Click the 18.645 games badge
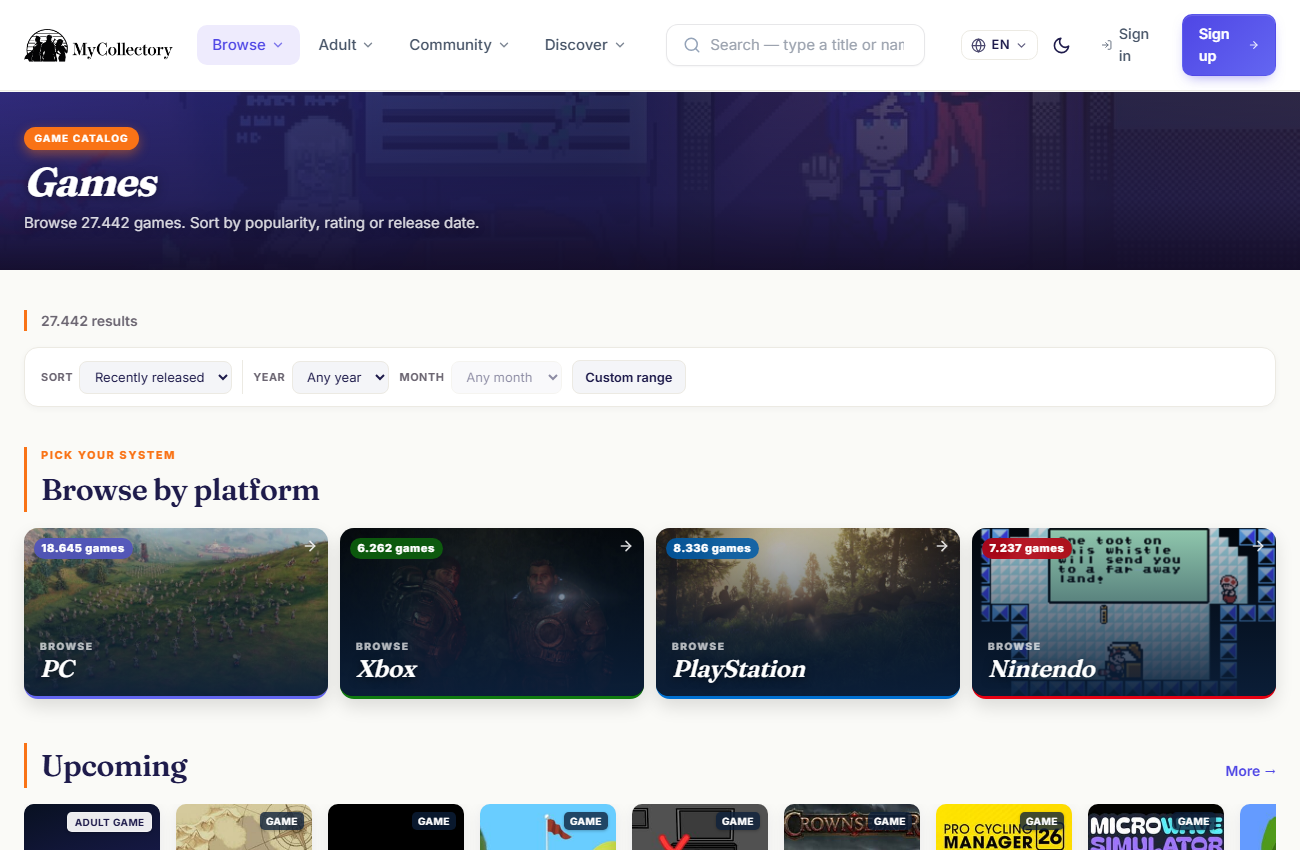This screenshot has height=850, width=1300. click(x=83, y=548)
